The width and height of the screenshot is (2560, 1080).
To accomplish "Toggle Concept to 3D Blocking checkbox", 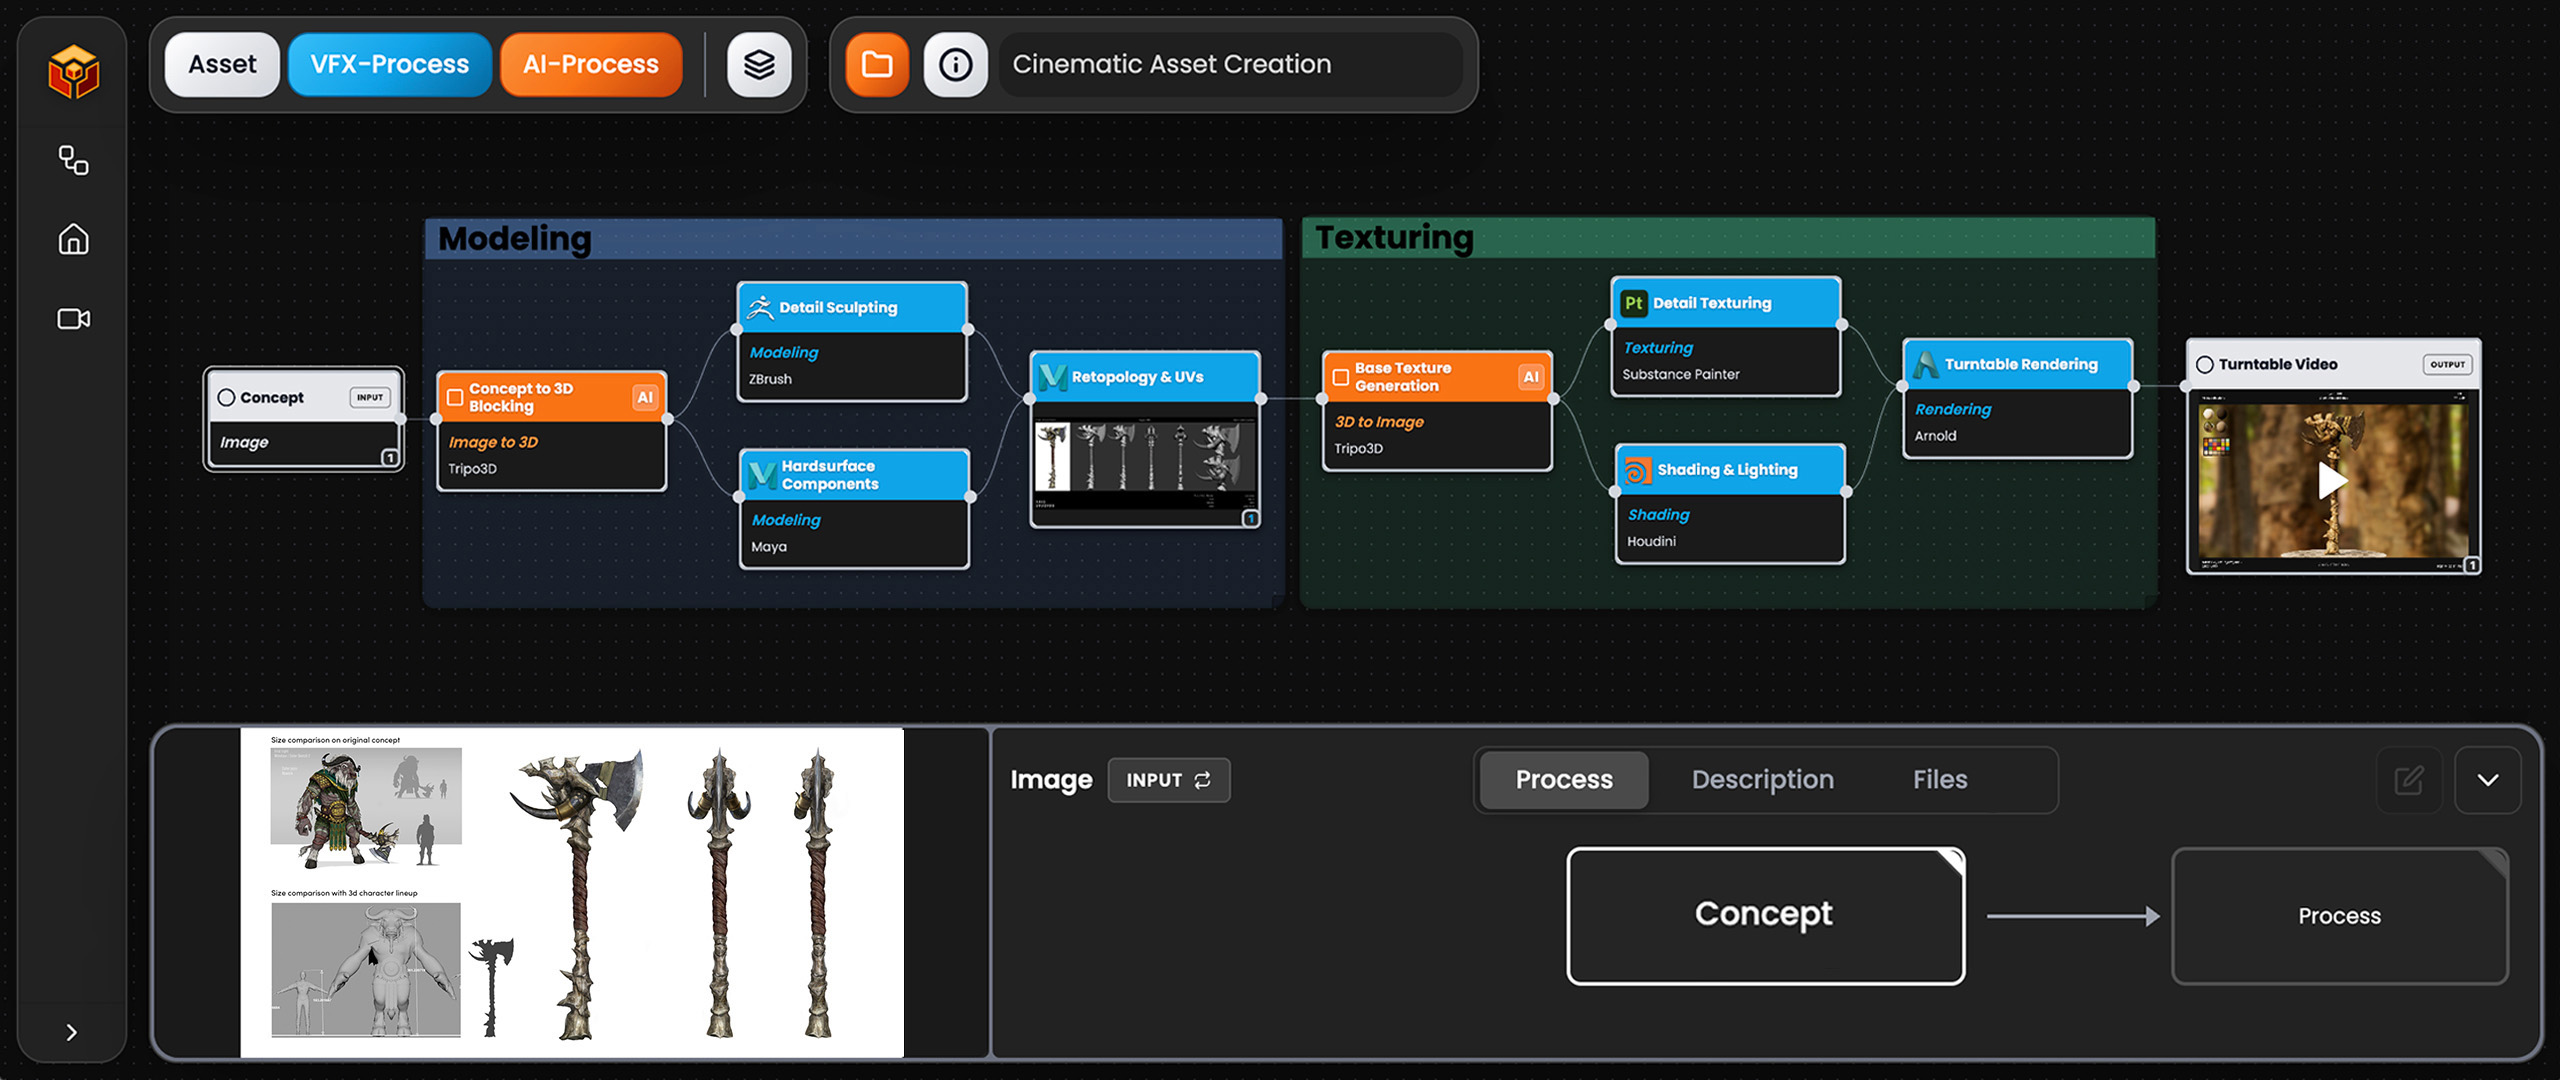I will pyautogui.click(x=455, y=397).
